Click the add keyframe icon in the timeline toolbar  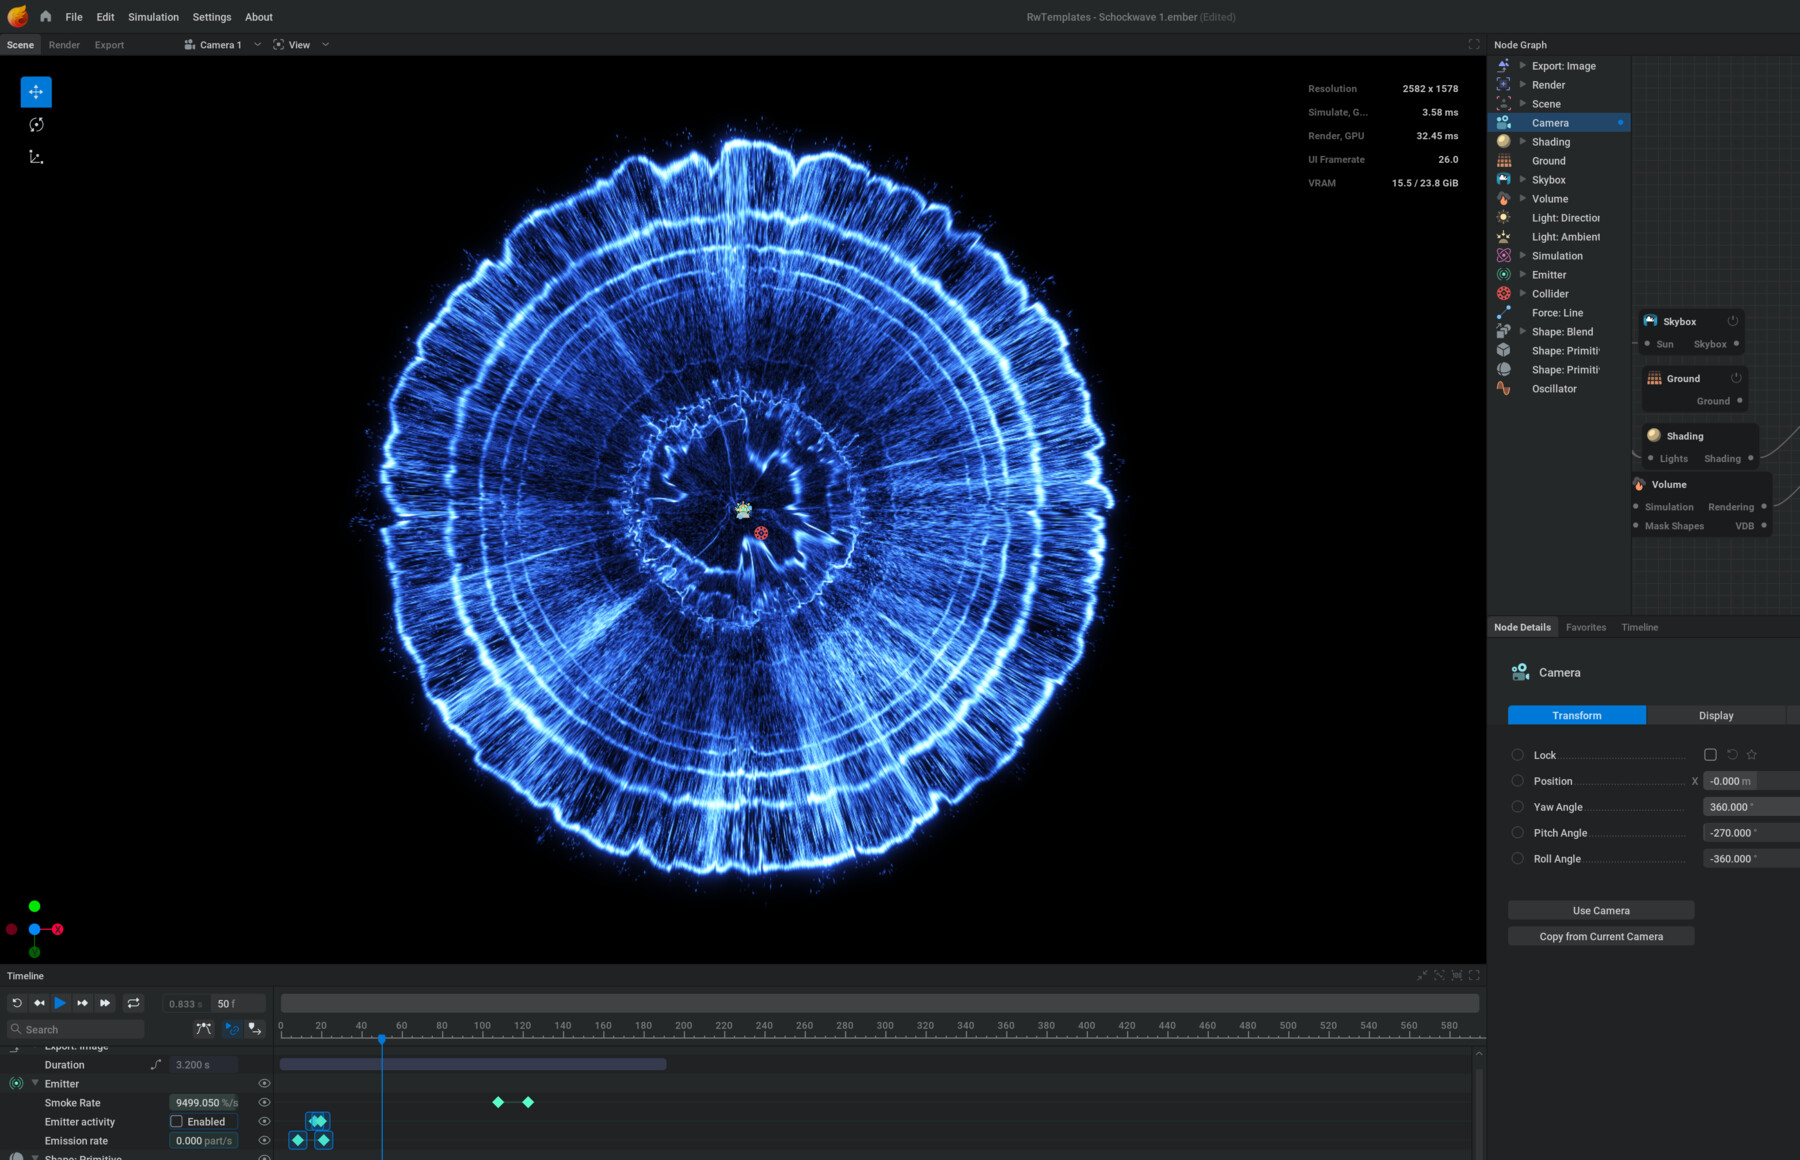click(x=256, y=1028)
